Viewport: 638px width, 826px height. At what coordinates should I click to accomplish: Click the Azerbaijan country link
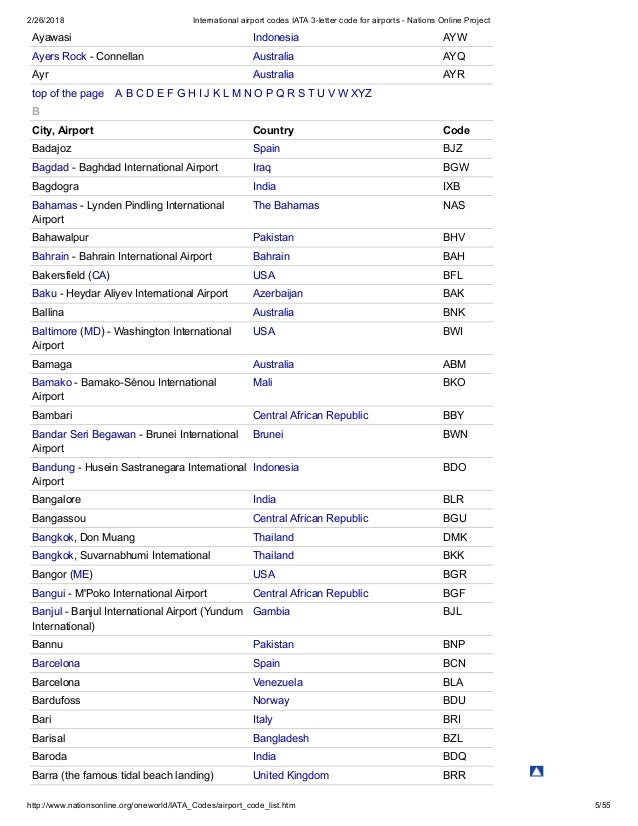(x=278, y=293)
